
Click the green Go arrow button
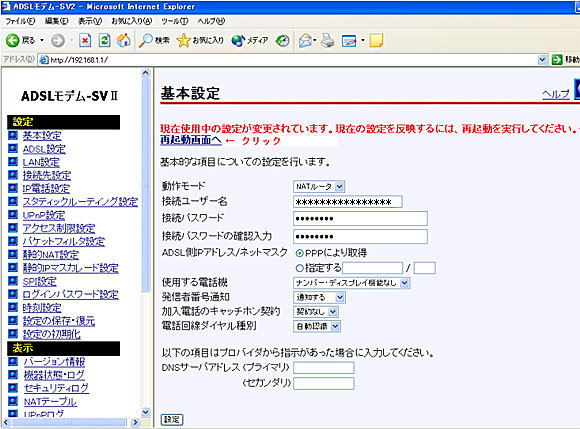point(557,60)
